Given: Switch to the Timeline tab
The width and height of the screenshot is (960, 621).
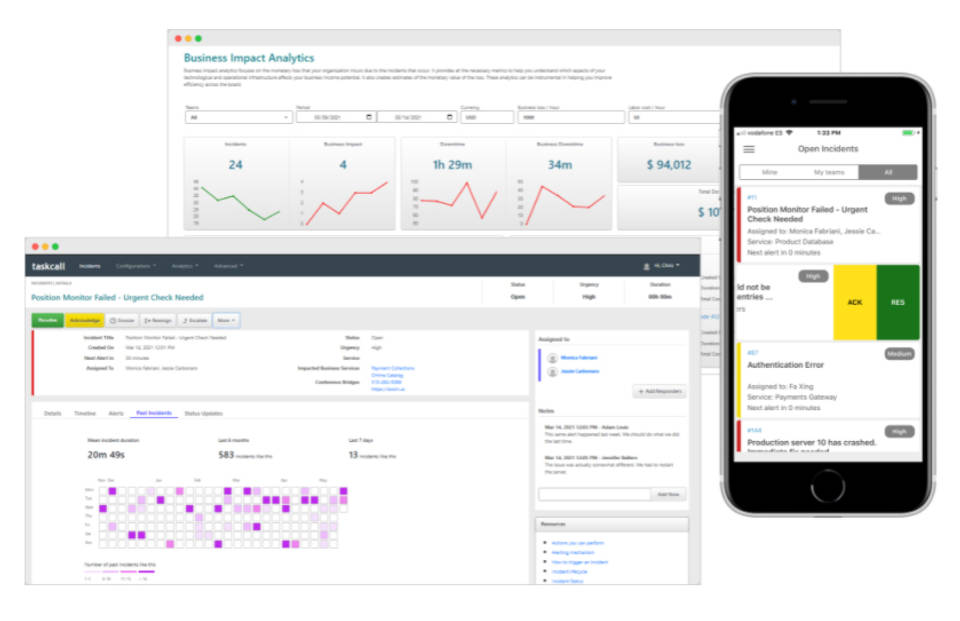Looking at the screenshot, I should (x=85, y=413).
